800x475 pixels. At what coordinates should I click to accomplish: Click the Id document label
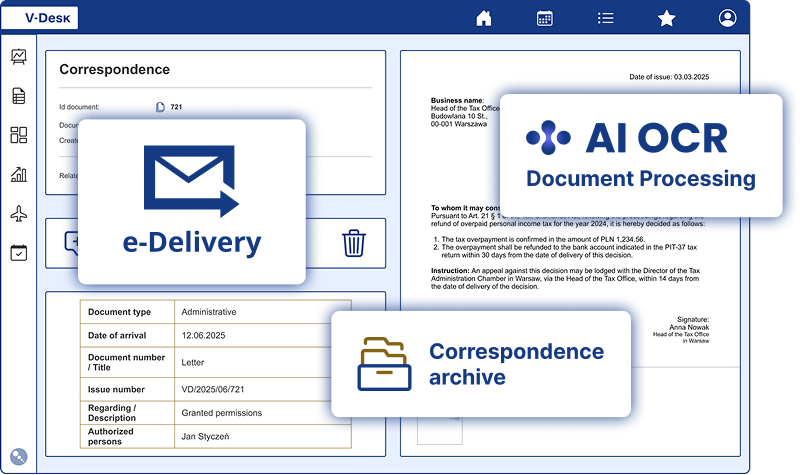tap(79, 107)
